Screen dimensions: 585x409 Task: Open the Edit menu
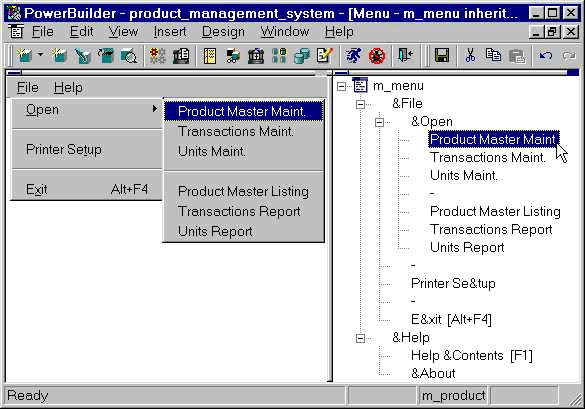point(81,32)
